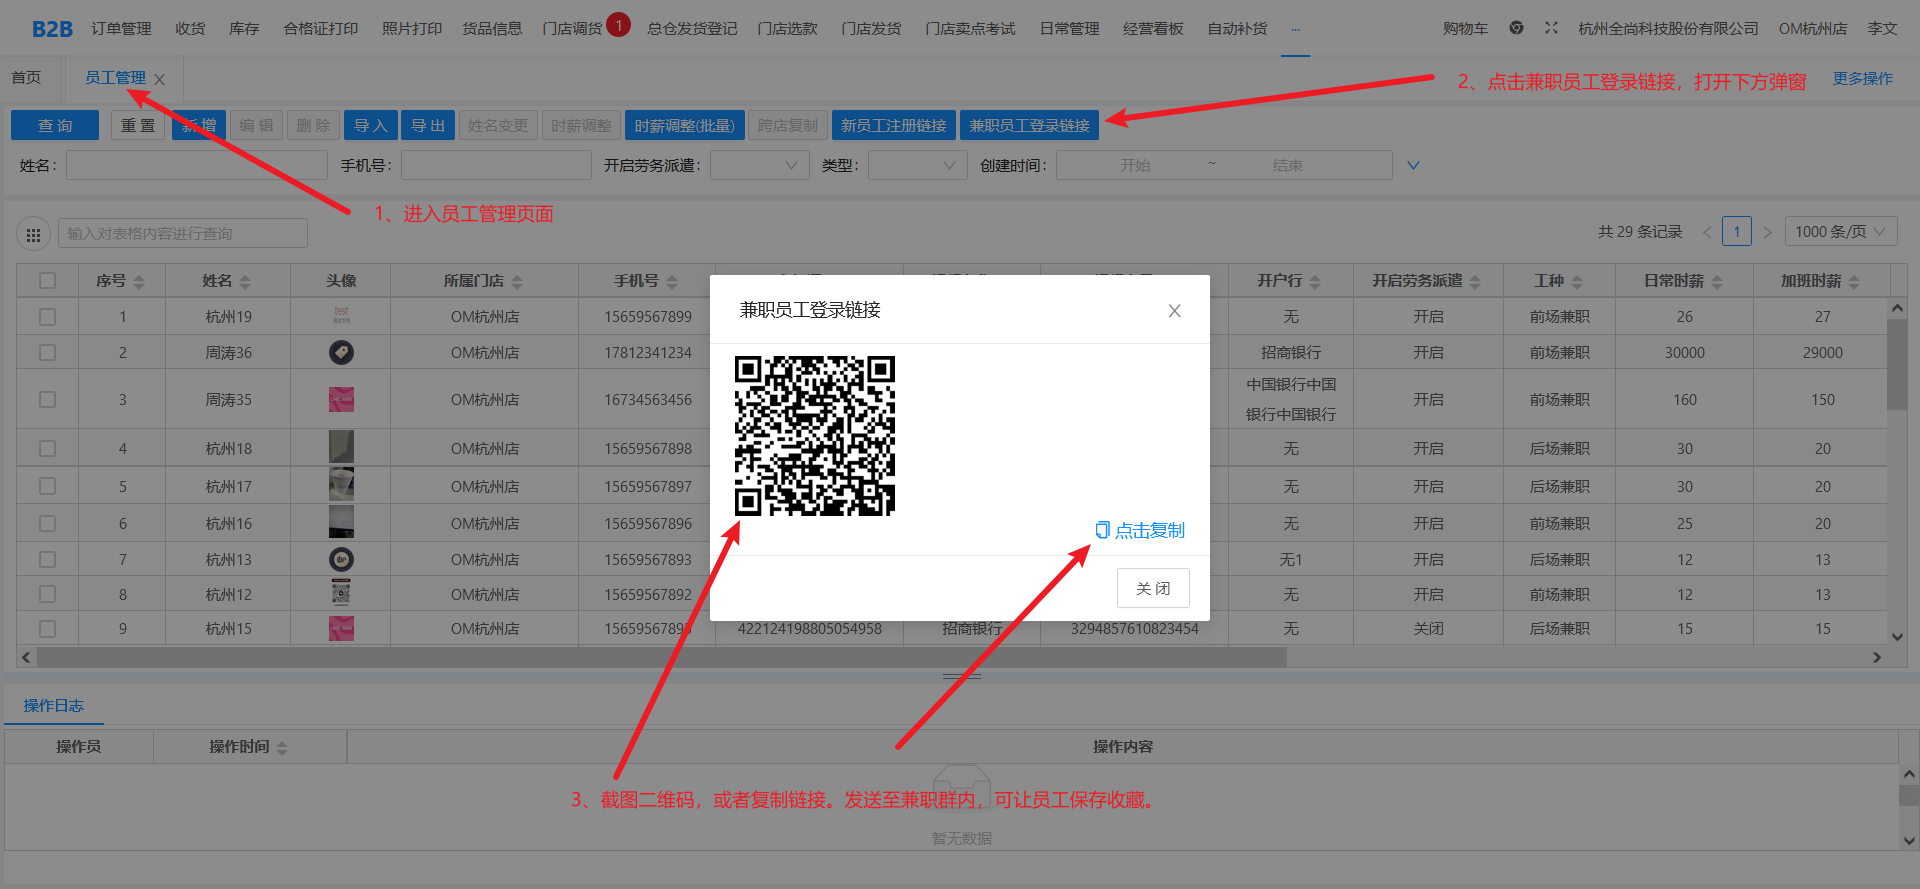Expand more filters with blue chevron

(x=1413, y=166)
